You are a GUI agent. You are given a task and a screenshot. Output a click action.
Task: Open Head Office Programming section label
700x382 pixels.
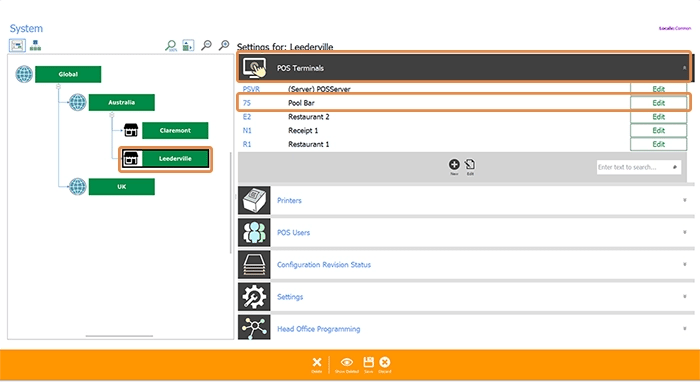pos(318,329)
